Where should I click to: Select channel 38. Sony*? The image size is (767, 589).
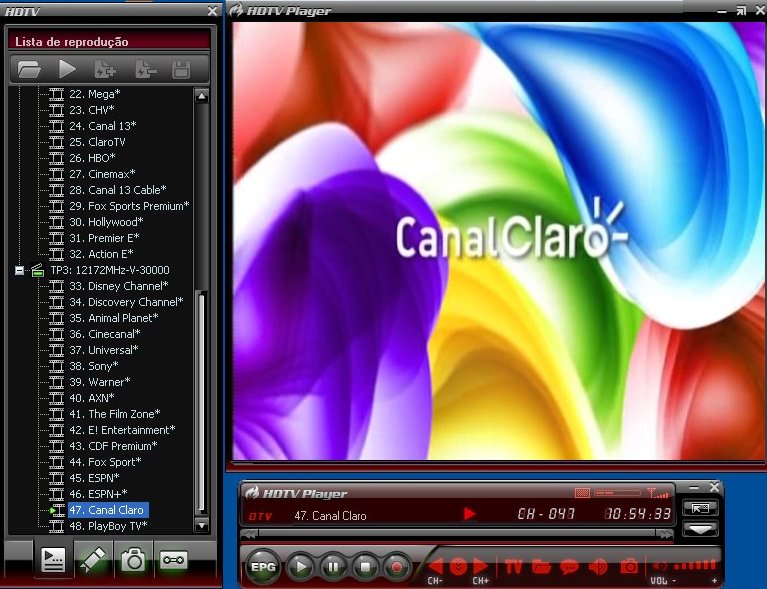[x=94, y=366]
